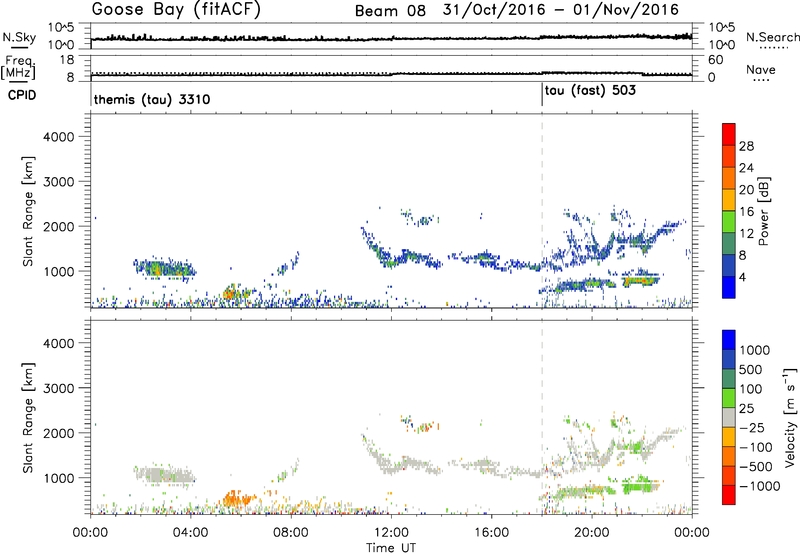Screen dimensions: 800x554
Task: Pick the light green 25-100 Velocity segment
Action: point(729,398)
